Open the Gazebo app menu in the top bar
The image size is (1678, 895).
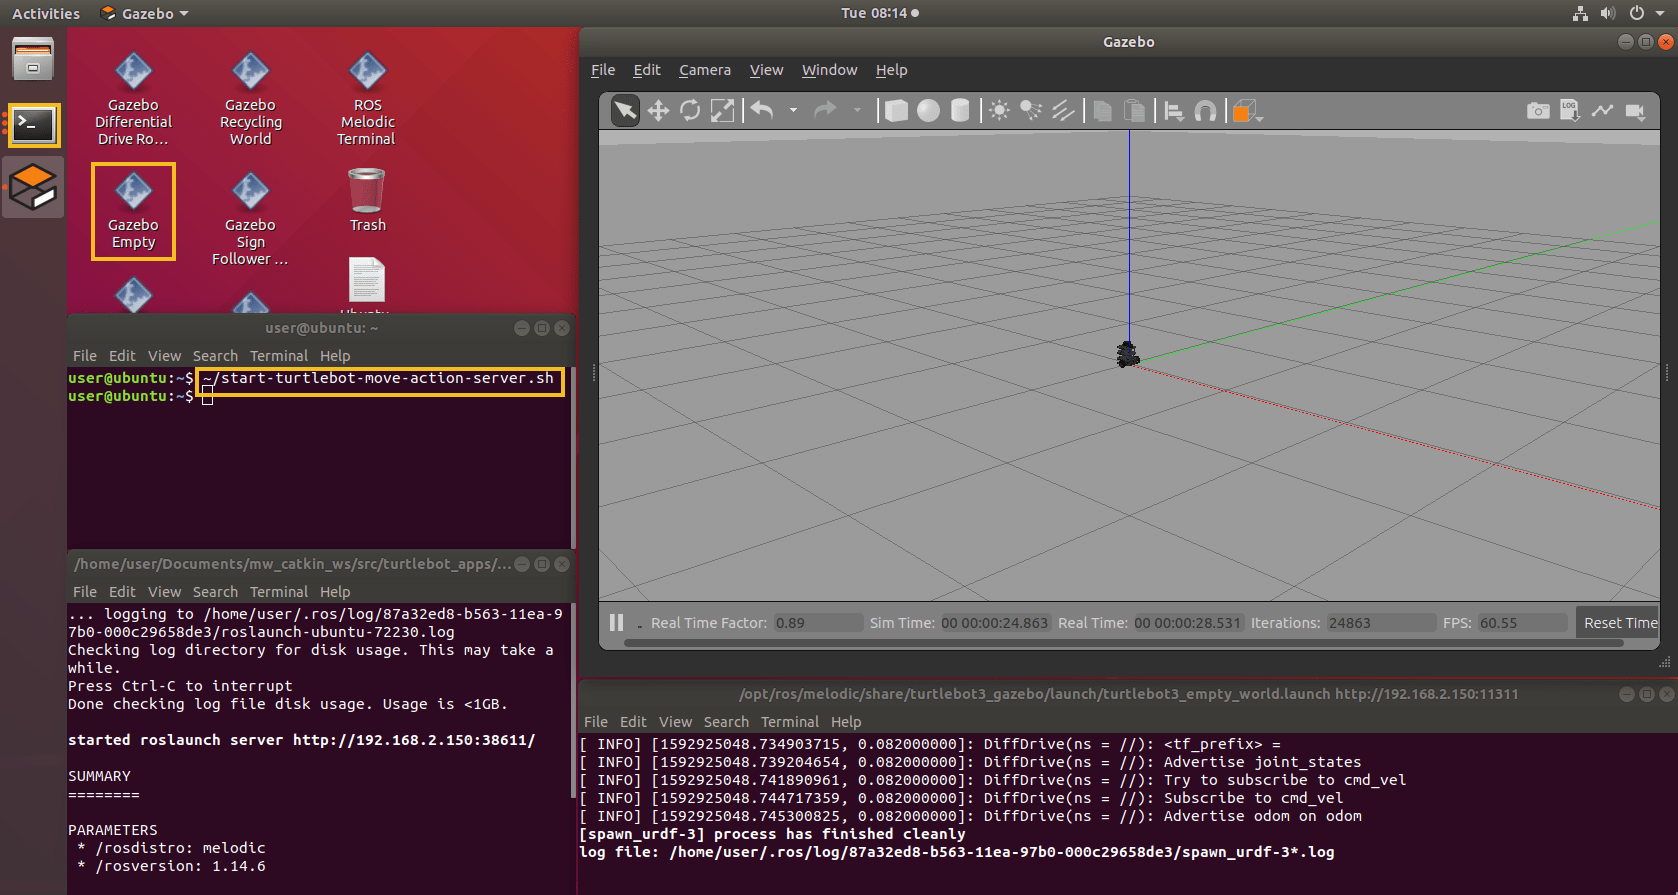(x=145, y=13)
